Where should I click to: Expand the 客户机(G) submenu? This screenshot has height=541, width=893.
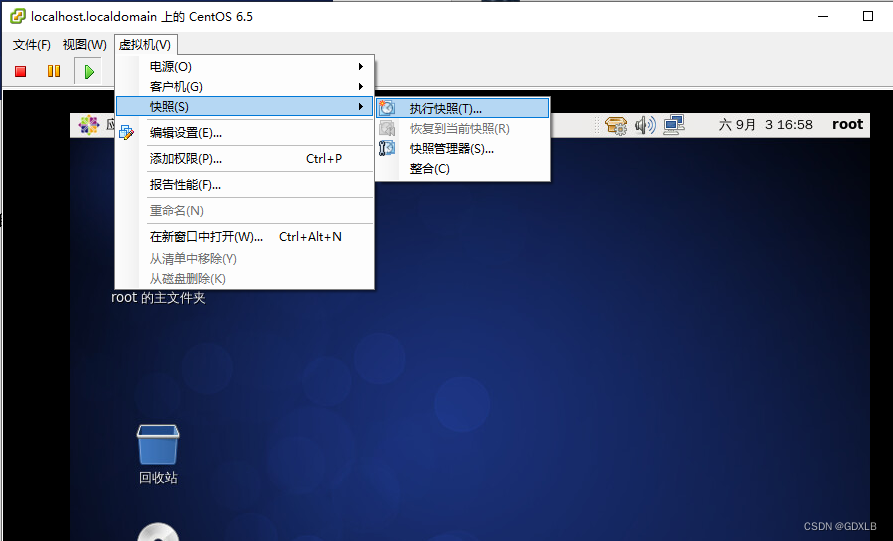pyautogui.click(x=245, y=87)
